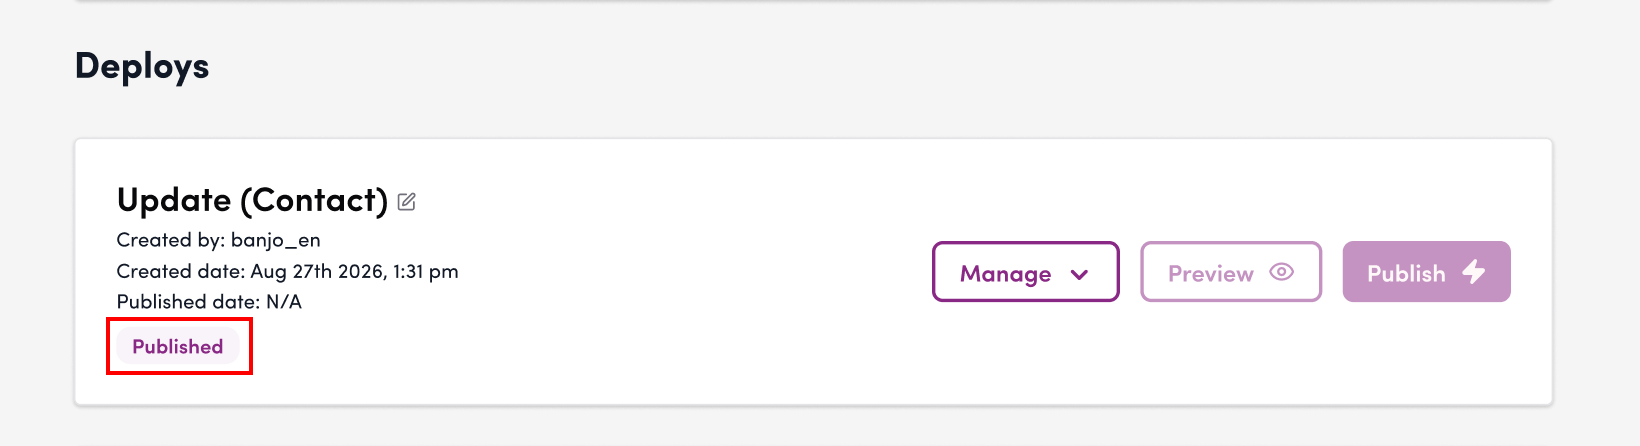
Task: Click the N/A published date value
Action: click(284, 301)
